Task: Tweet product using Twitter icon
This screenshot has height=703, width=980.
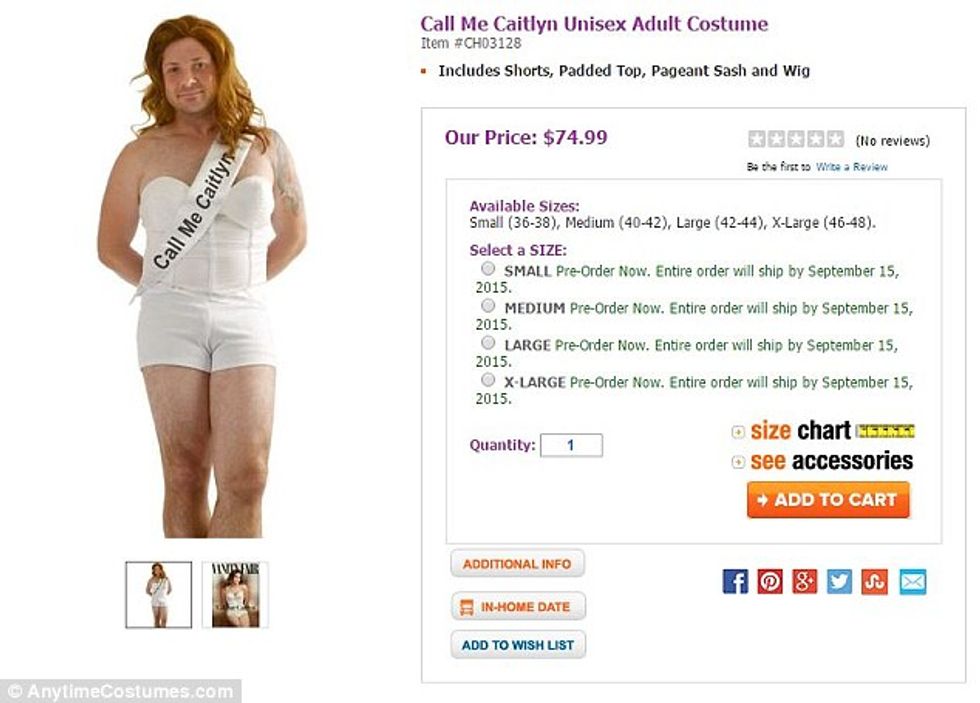Action: click(840, 582)
